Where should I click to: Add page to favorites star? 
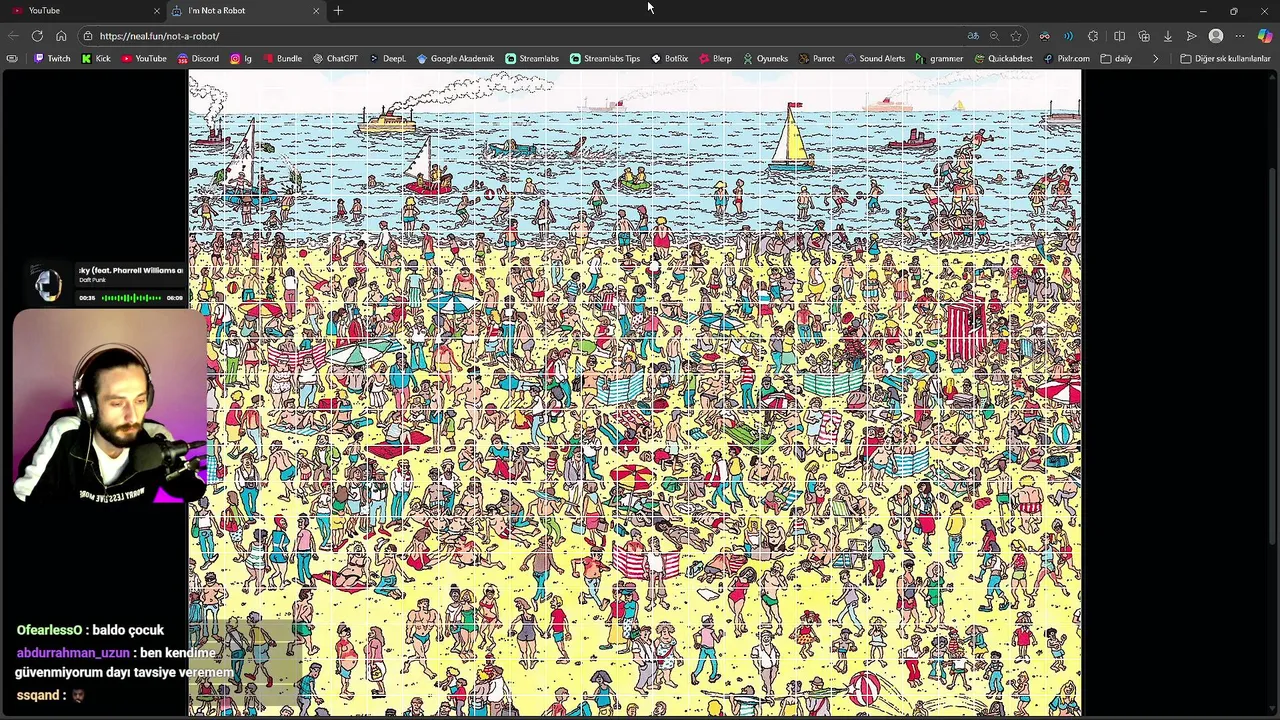click(x=1016, y=36)
